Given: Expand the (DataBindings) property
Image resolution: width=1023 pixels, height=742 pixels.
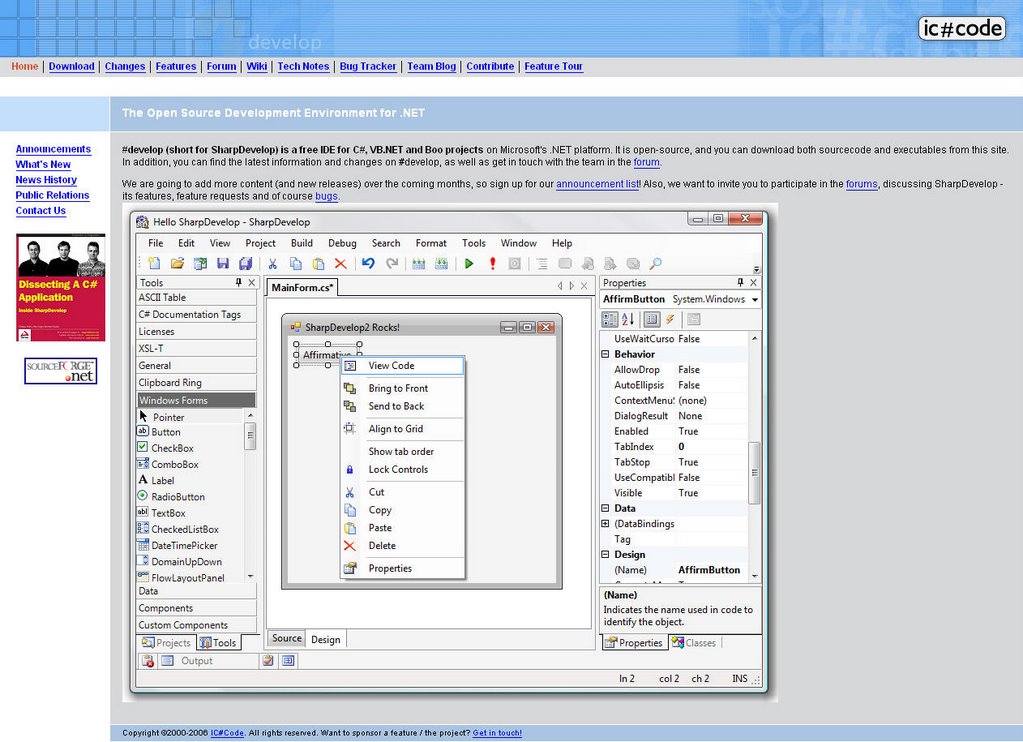Looking at the screenshot, I should click(x=605, y=523).
